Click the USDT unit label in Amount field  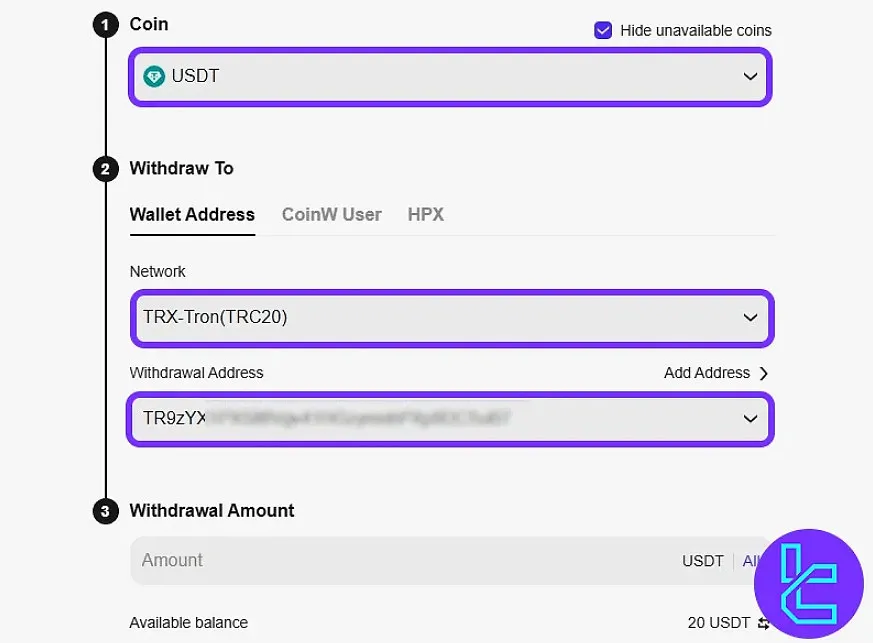click(703, 561)
